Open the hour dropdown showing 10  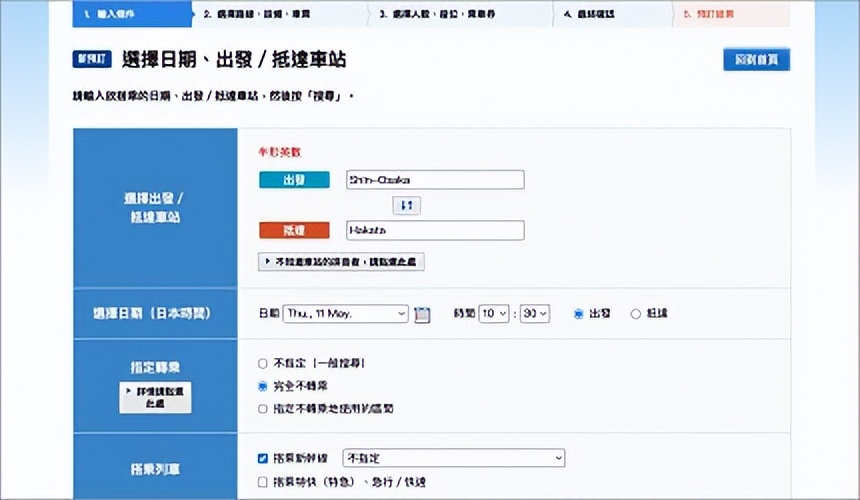point(494,314)
